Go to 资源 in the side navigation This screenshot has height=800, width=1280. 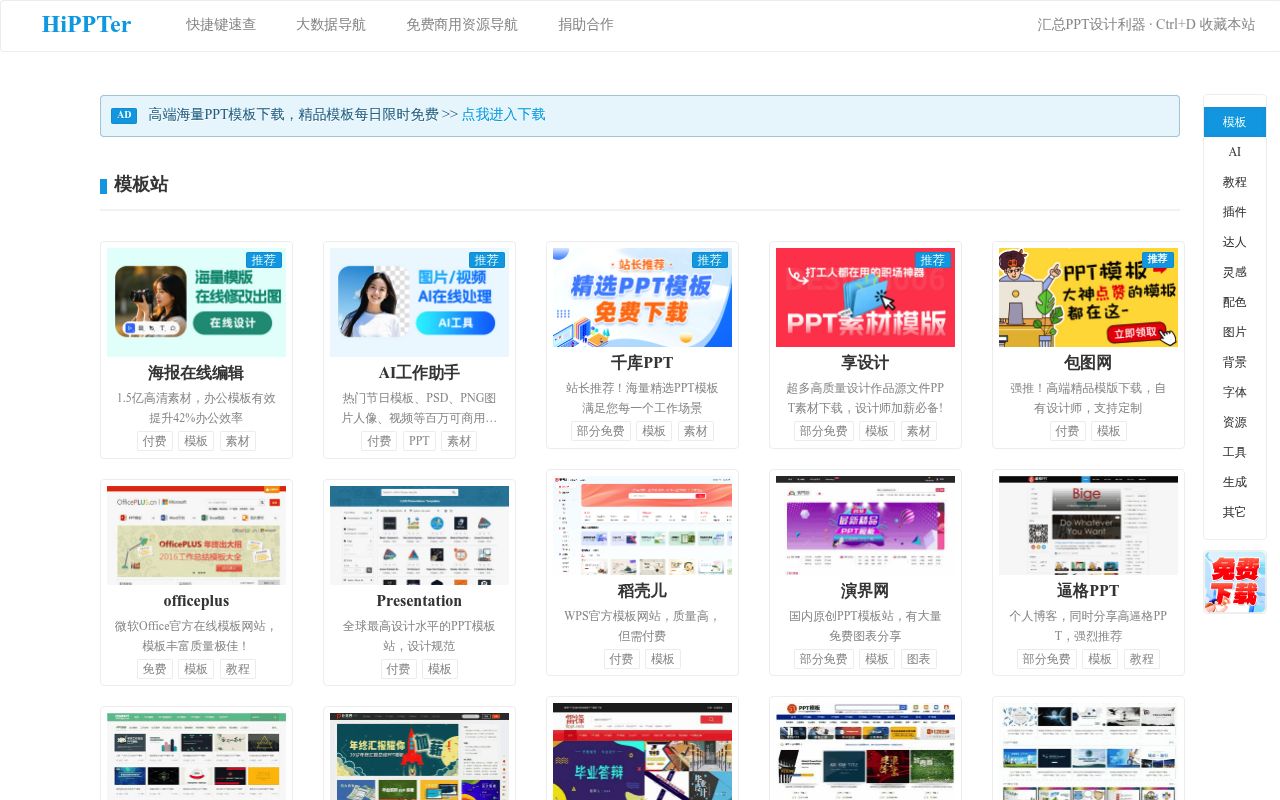[x=1235, y=422]
